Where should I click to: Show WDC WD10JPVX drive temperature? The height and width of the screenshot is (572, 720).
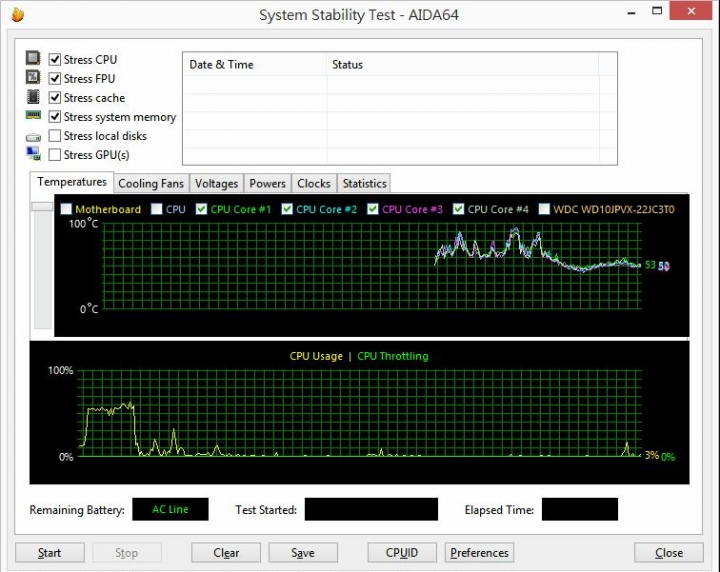click(x=544, y=209)
